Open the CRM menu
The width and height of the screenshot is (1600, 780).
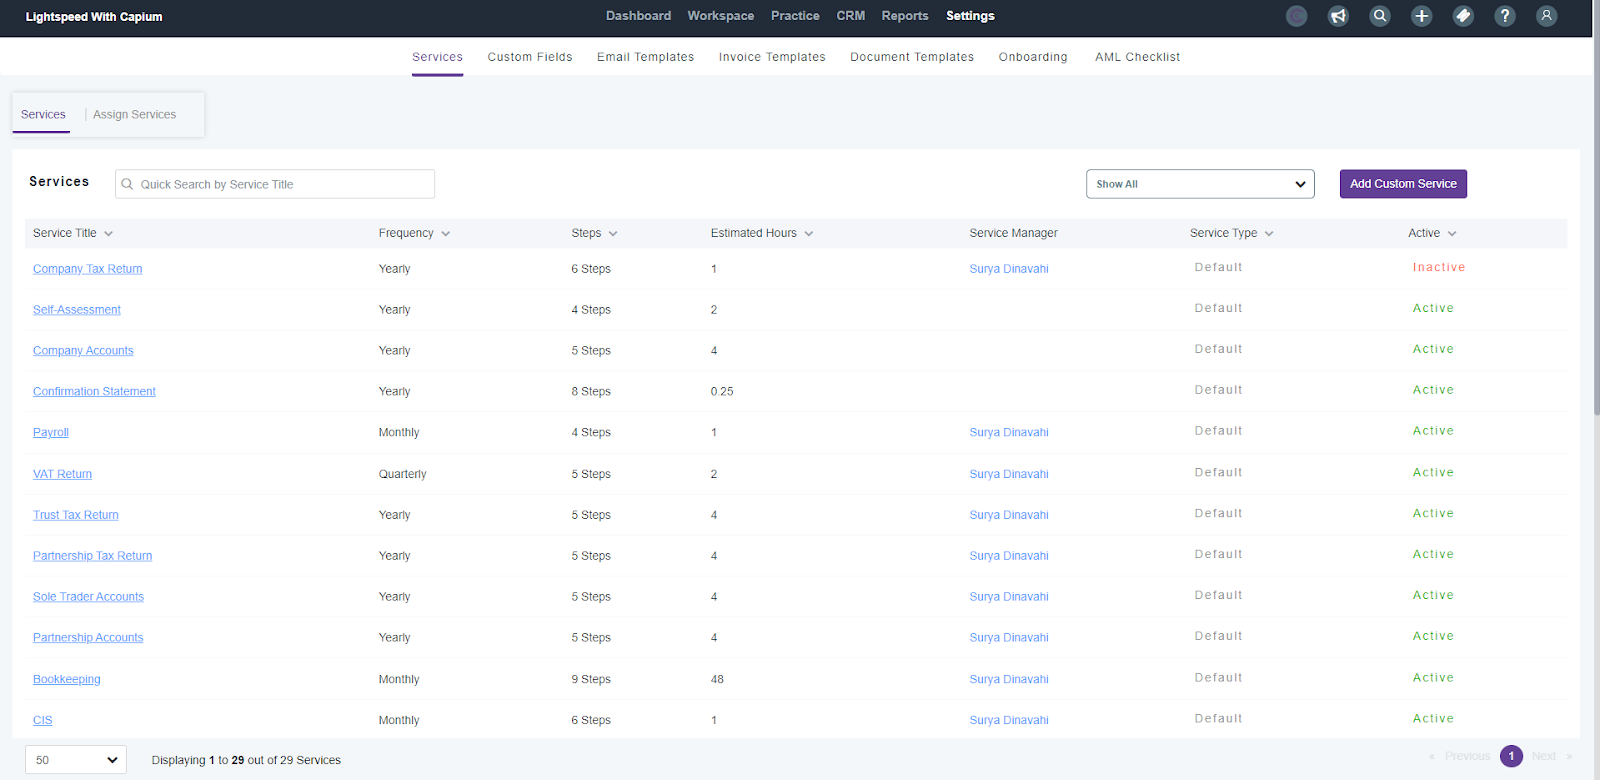tap(851, 16)
